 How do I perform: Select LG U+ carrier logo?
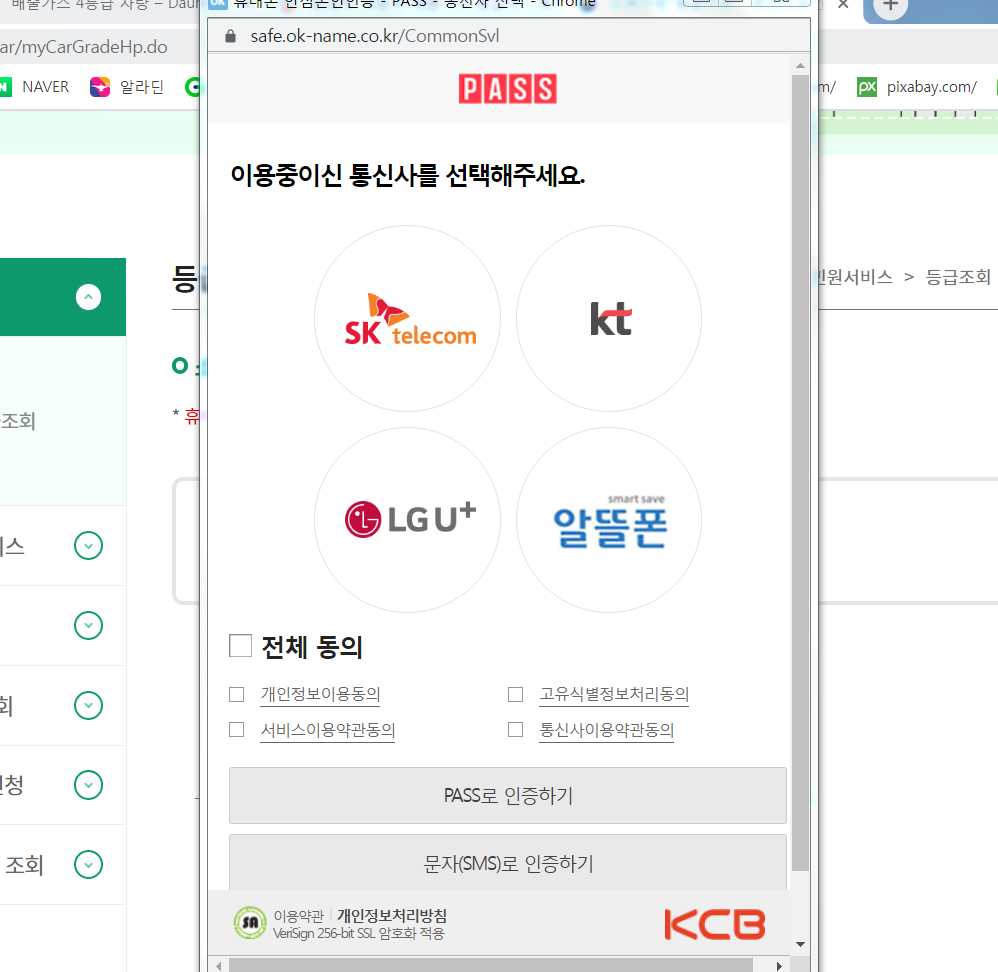click(x=407, y=520)
